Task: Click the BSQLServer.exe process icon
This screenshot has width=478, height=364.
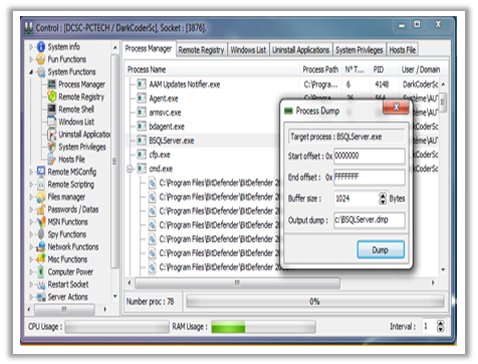Action: [142, 140]
